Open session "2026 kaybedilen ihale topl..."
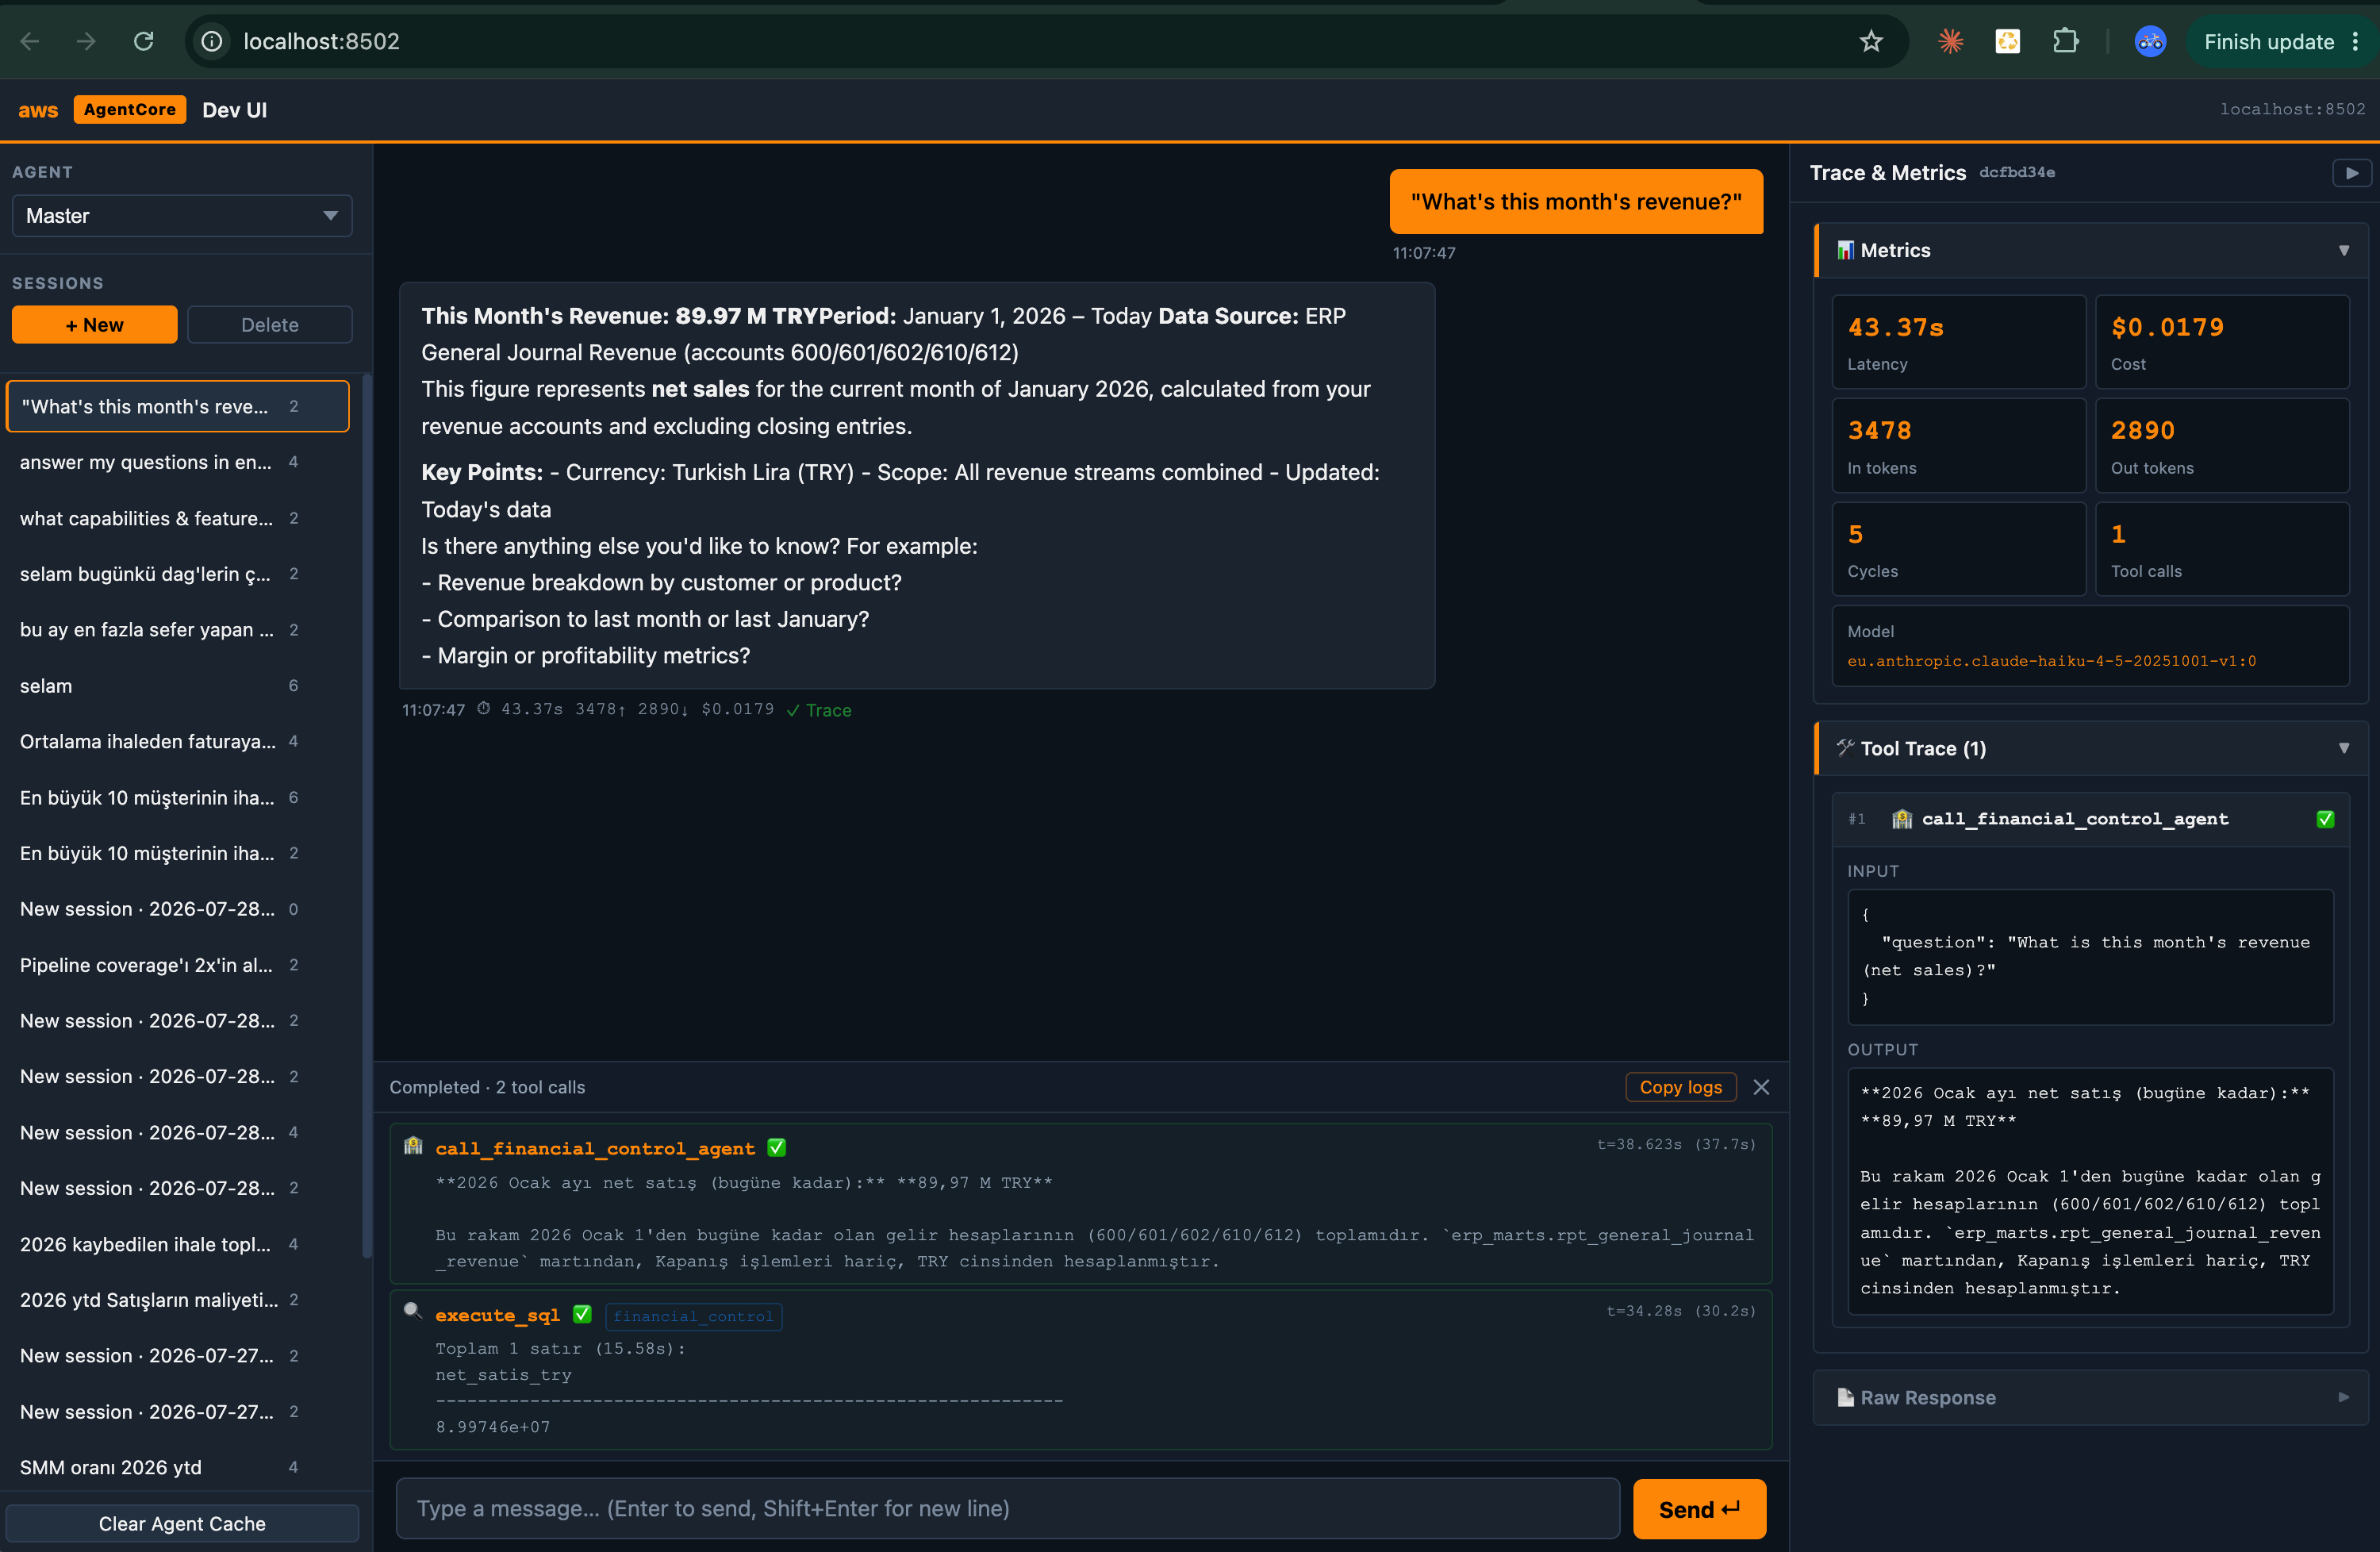The height and width of the screenshot is (1552, 2380). (x=178, y=1244)
